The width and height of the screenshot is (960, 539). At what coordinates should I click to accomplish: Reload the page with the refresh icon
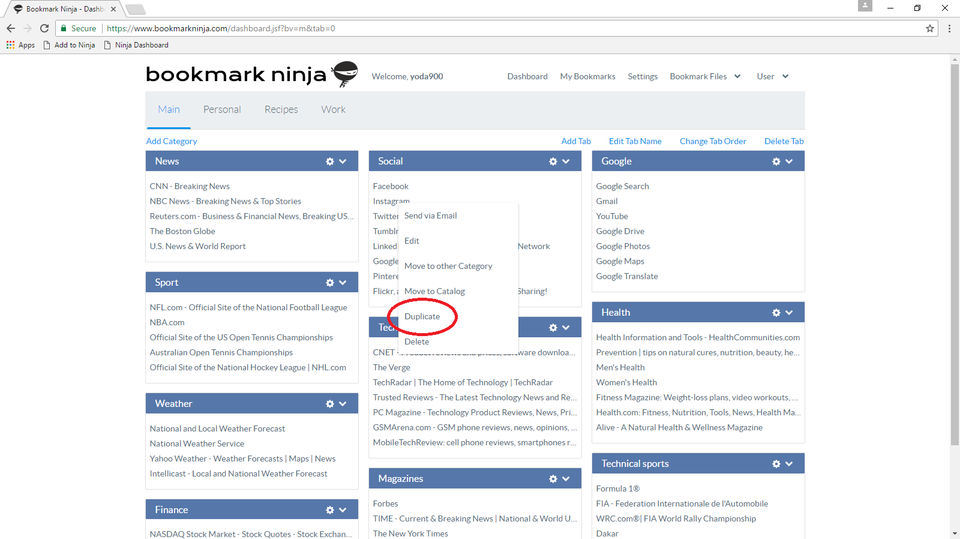coord(44,28)
